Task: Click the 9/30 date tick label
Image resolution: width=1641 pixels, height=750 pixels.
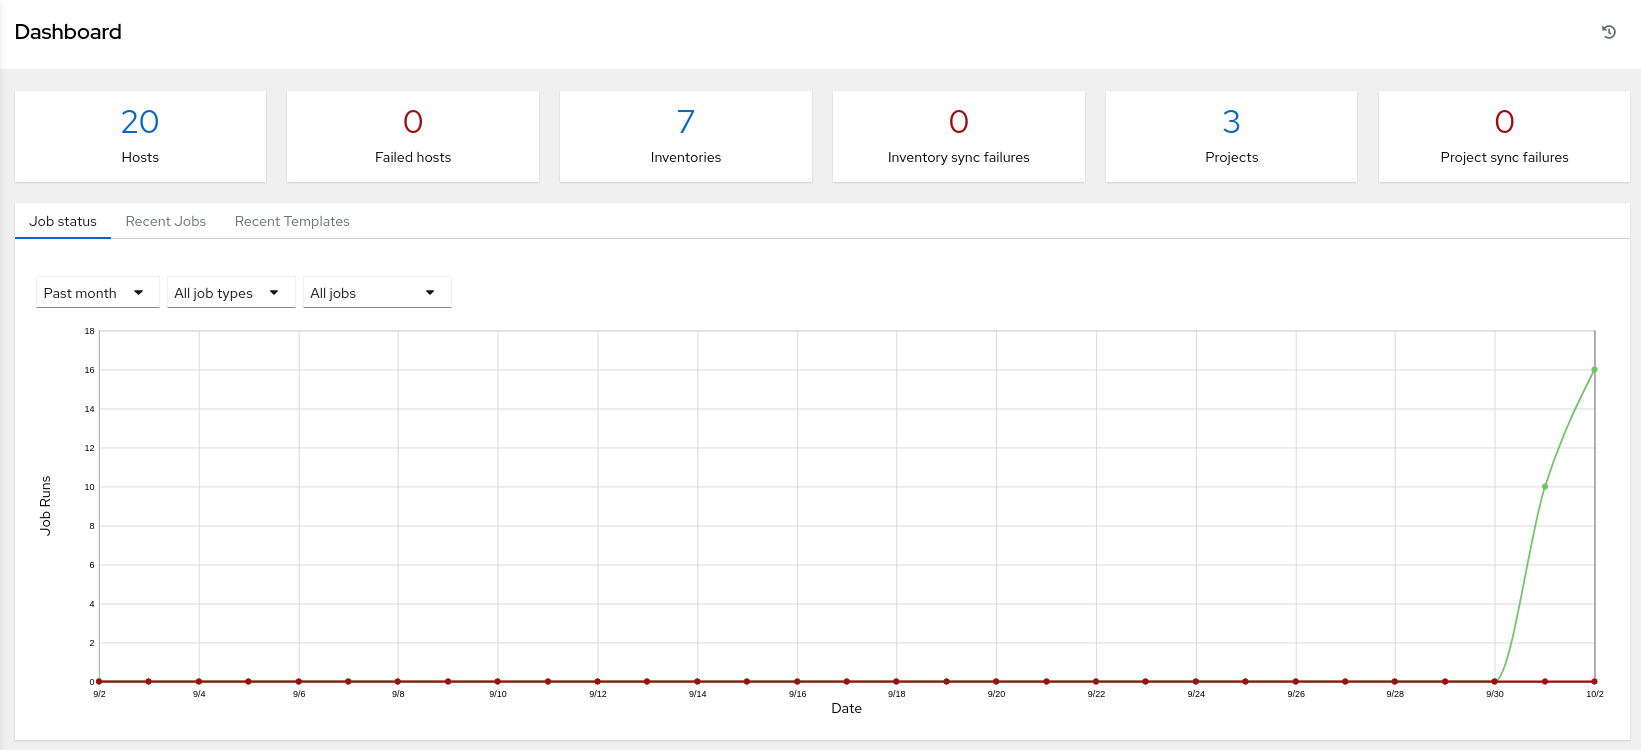Action: [1495, 694]
